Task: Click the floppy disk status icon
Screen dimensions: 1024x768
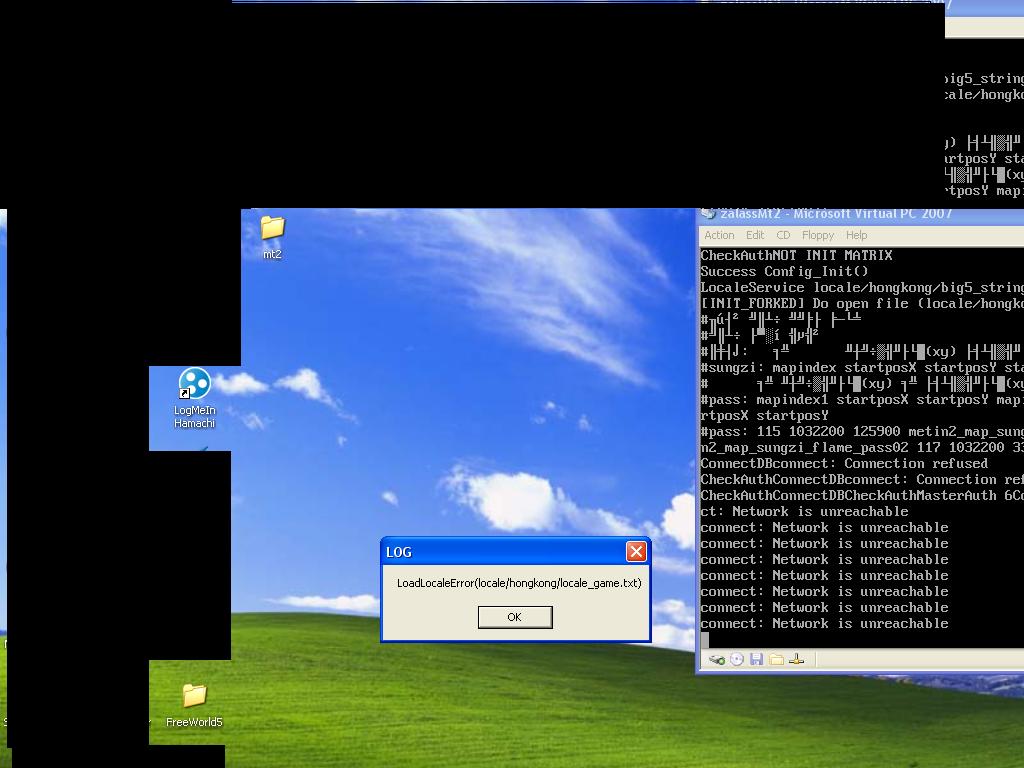Action: [x=756, y=660]
